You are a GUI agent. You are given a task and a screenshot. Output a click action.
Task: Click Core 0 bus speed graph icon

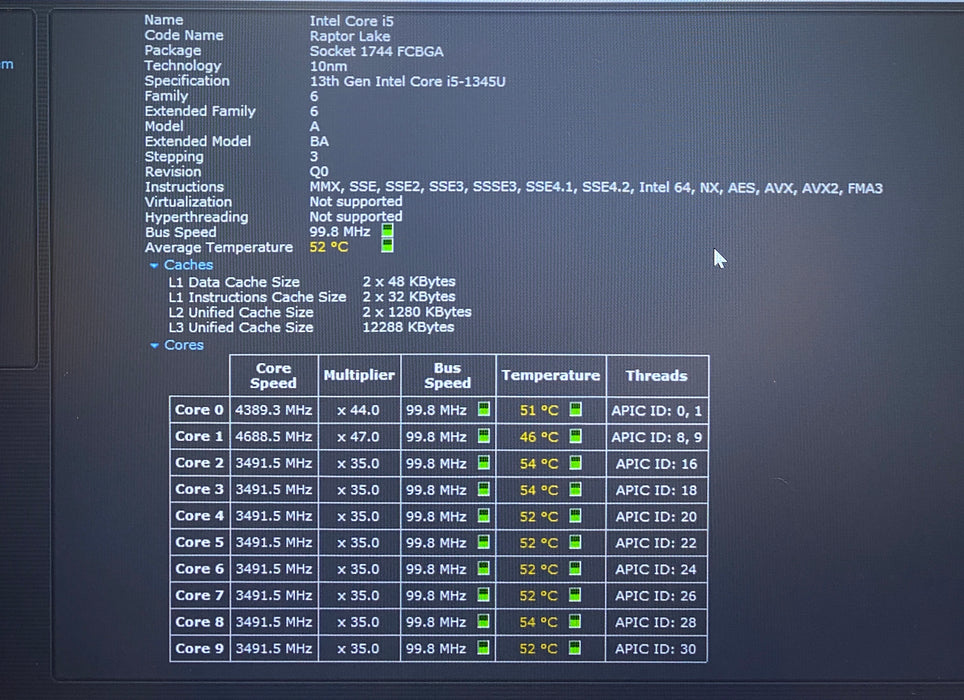coord(484,409)
